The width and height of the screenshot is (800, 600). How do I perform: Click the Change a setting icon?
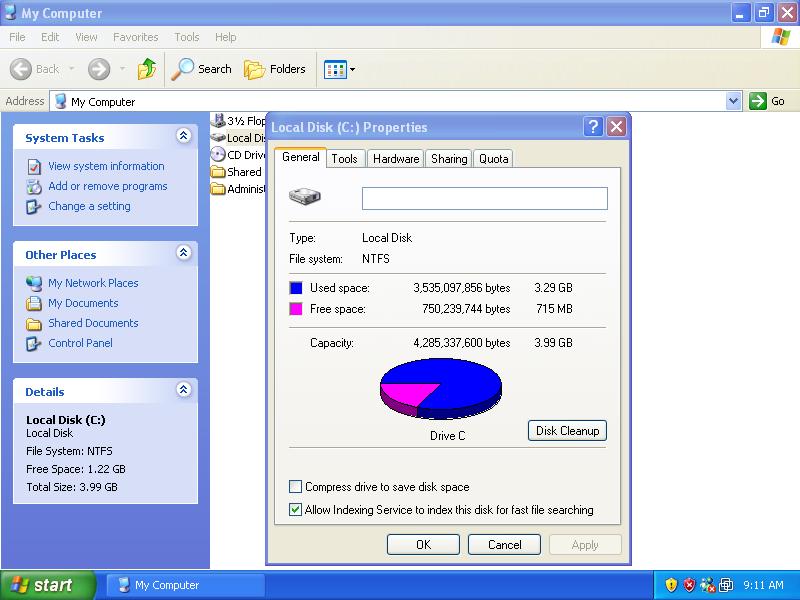pyautogui.click(x=34, y=207)
